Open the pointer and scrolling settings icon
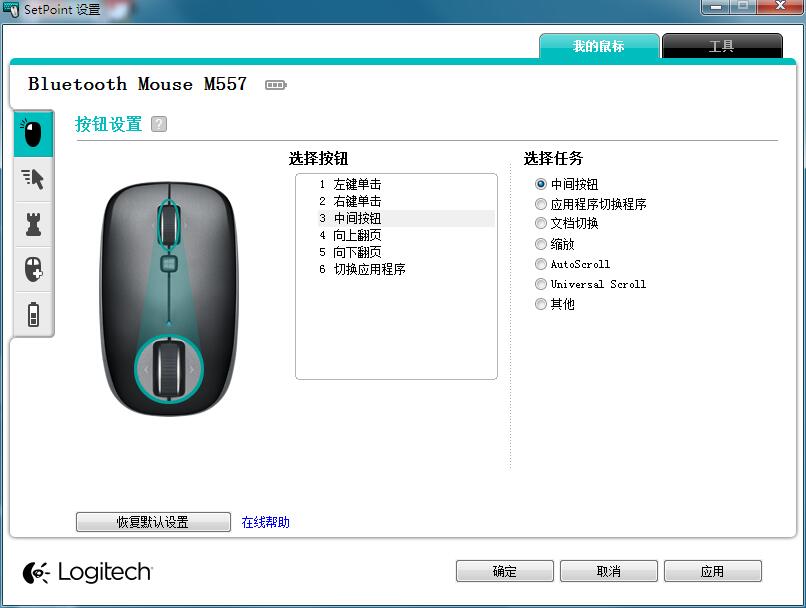Image resolution: width=806 pixels, height=608 pixels. (x=33, y=179)
